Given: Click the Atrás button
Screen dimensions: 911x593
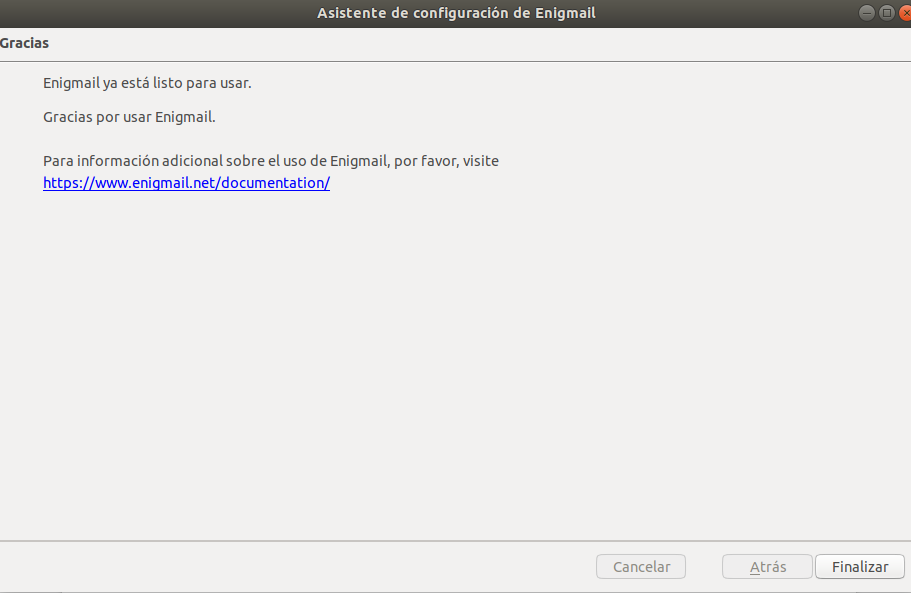Looking at the screenshot, I should point(767,566).
